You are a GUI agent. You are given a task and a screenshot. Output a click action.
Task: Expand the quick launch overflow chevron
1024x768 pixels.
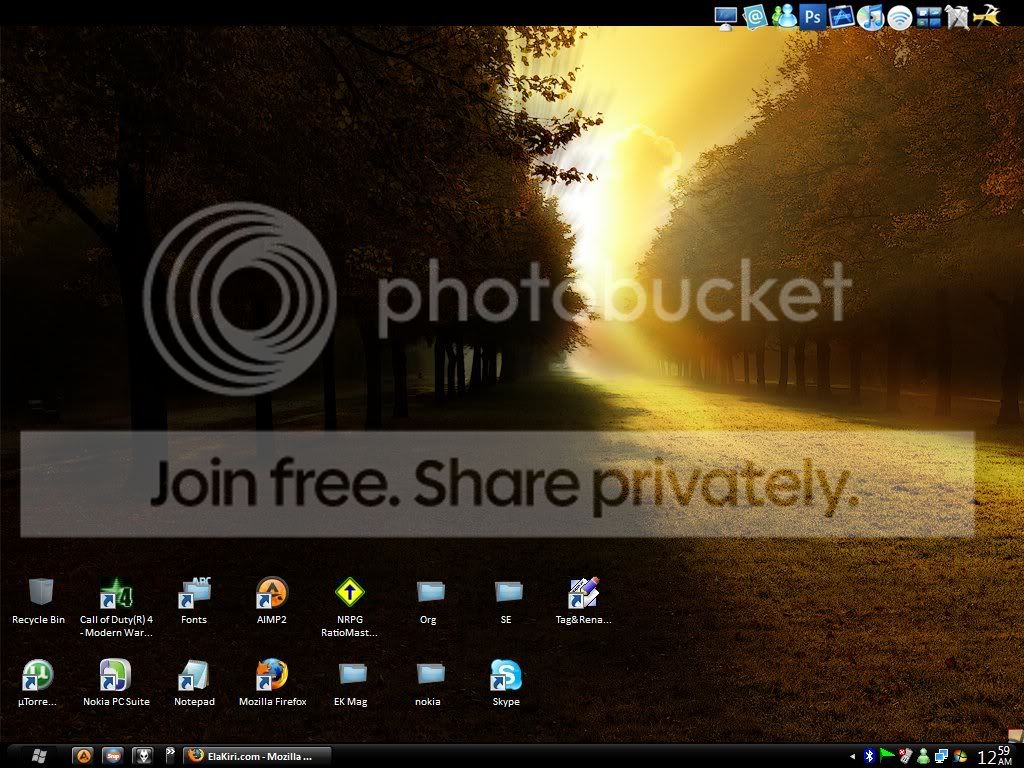point(170,753)
